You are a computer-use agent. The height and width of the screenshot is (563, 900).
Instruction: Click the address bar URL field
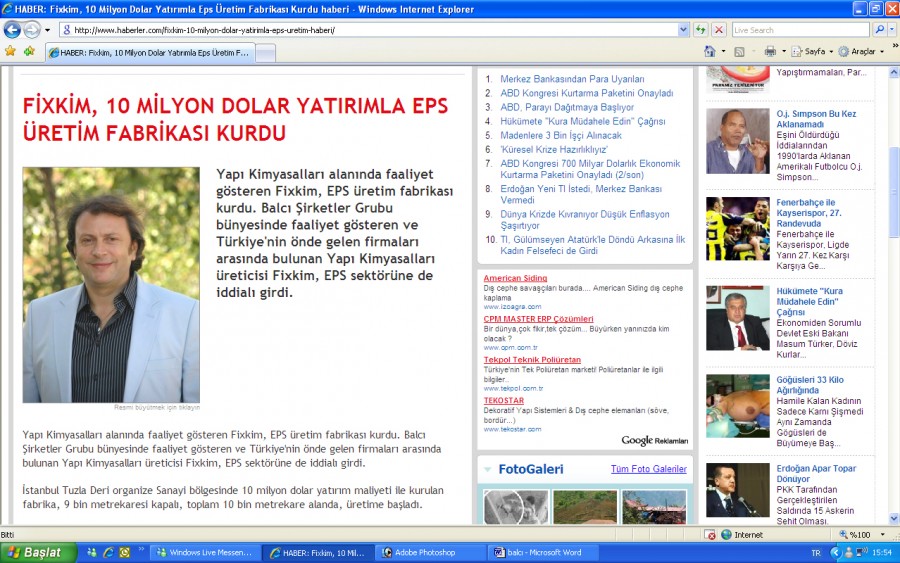367,30
